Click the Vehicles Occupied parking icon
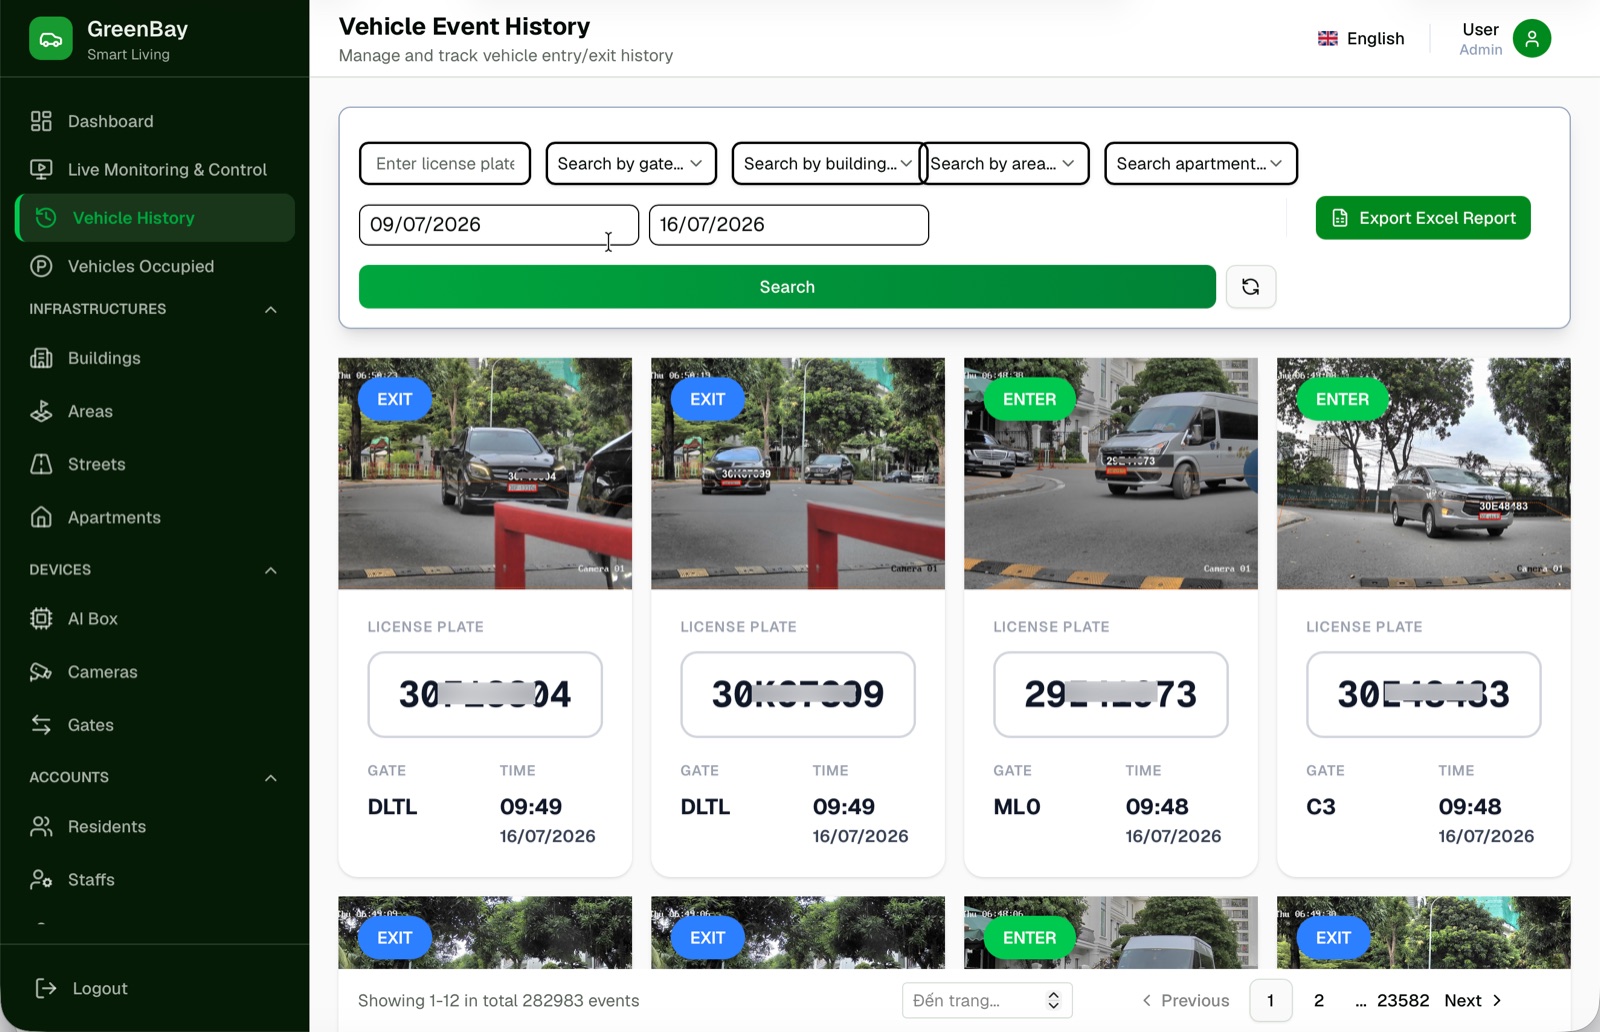Image resolution: width=1600 pixels, height=1032 pixels. tap(41, 266)
